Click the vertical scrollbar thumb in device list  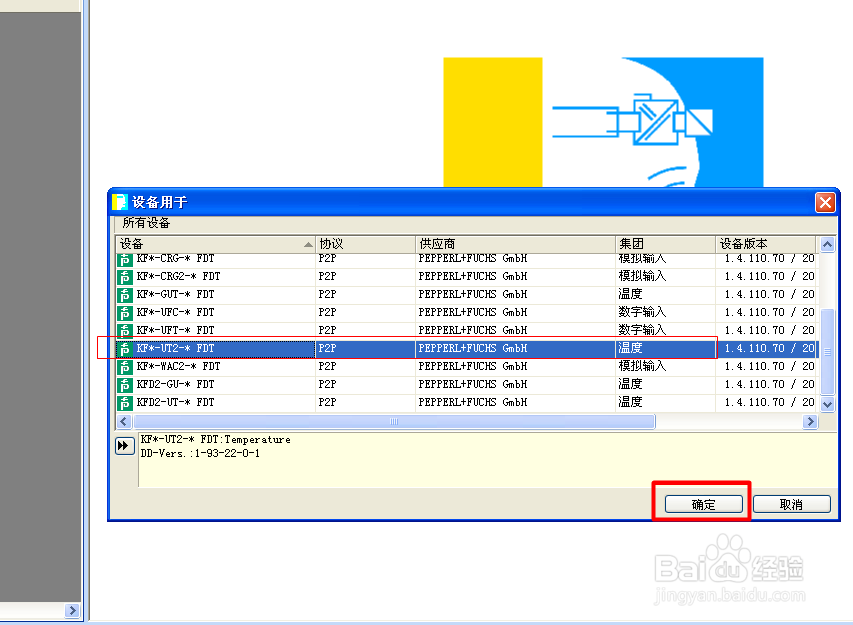(x=827, y=351)
